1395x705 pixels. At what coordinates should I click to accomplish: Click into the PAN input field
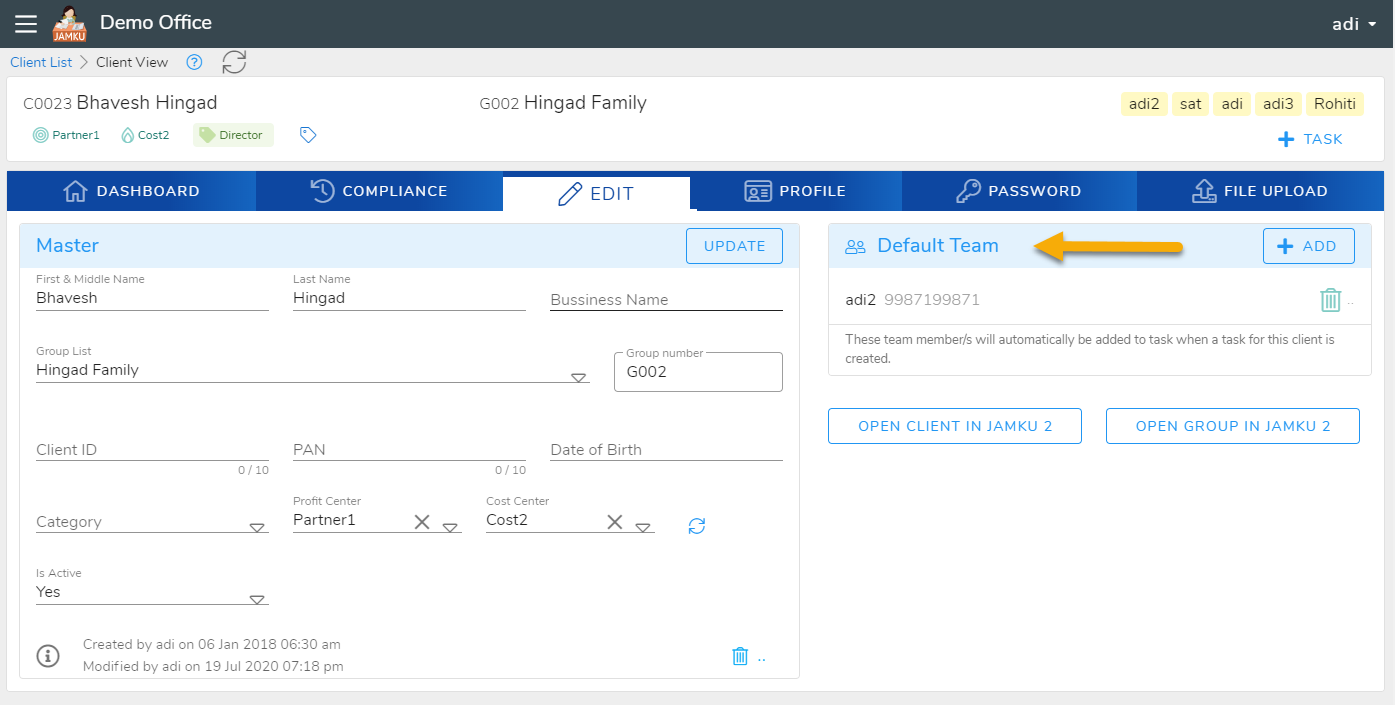point(408,450)
